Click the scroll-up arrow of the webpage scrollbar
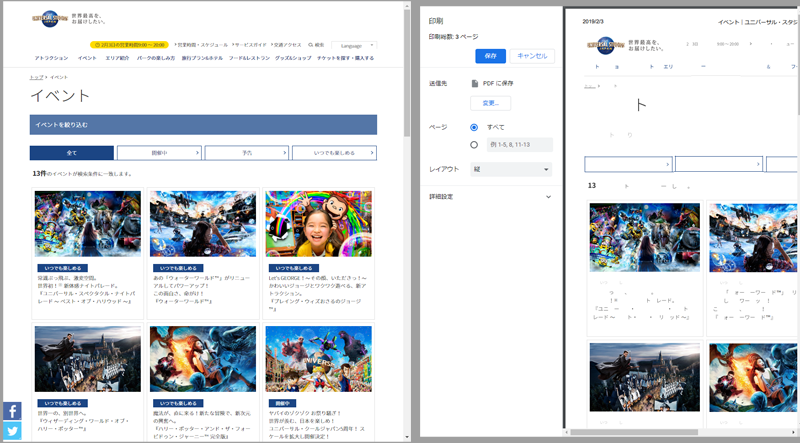 tap(407, 6)
